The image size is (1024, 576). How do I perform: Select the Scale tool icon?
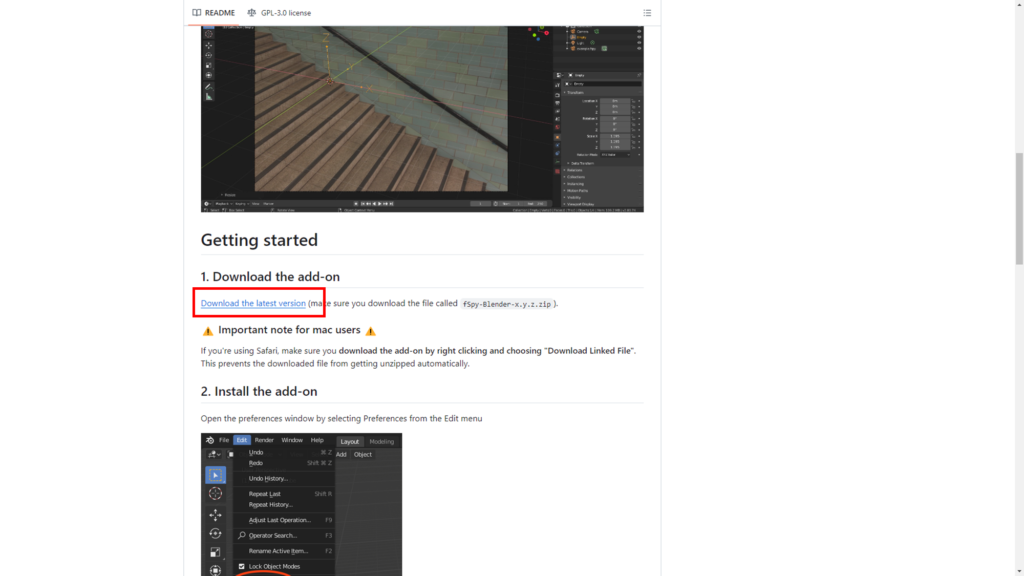coord(215,552)
